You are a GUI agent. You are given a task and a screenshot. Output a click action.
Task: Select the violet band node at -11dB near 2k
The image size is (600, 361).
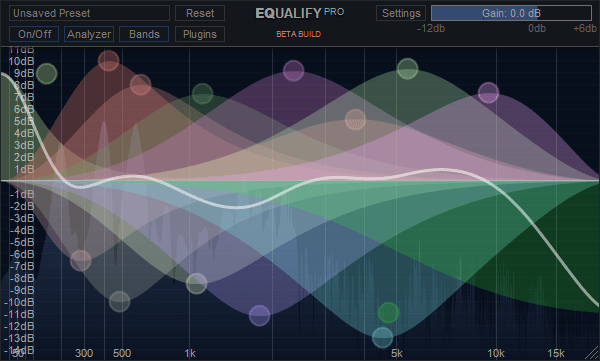pyautogui.click(x=259, y=316)
